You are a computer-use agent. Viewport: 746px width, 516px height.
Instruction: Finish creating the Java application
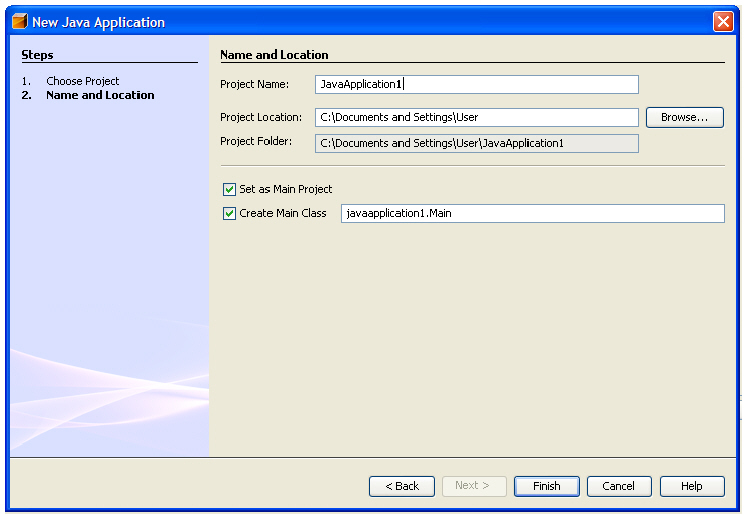[547, 487]
